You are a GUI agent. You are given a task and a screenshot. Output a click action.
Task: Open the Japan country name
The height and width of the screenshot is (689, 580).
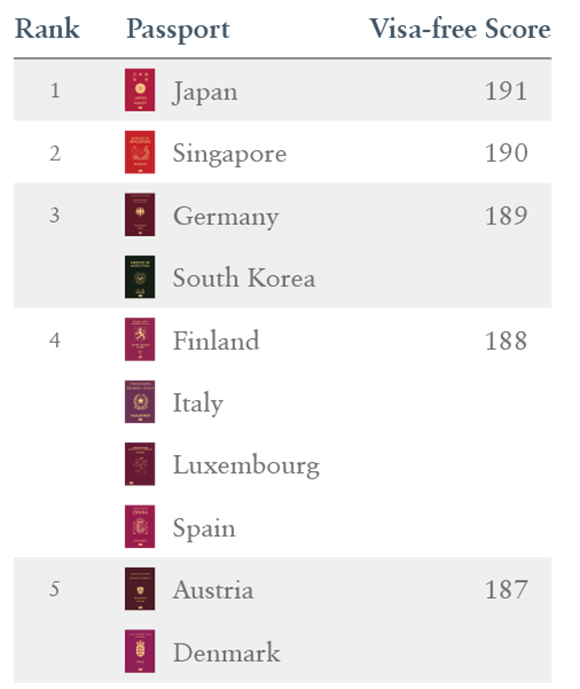point(205,92)
